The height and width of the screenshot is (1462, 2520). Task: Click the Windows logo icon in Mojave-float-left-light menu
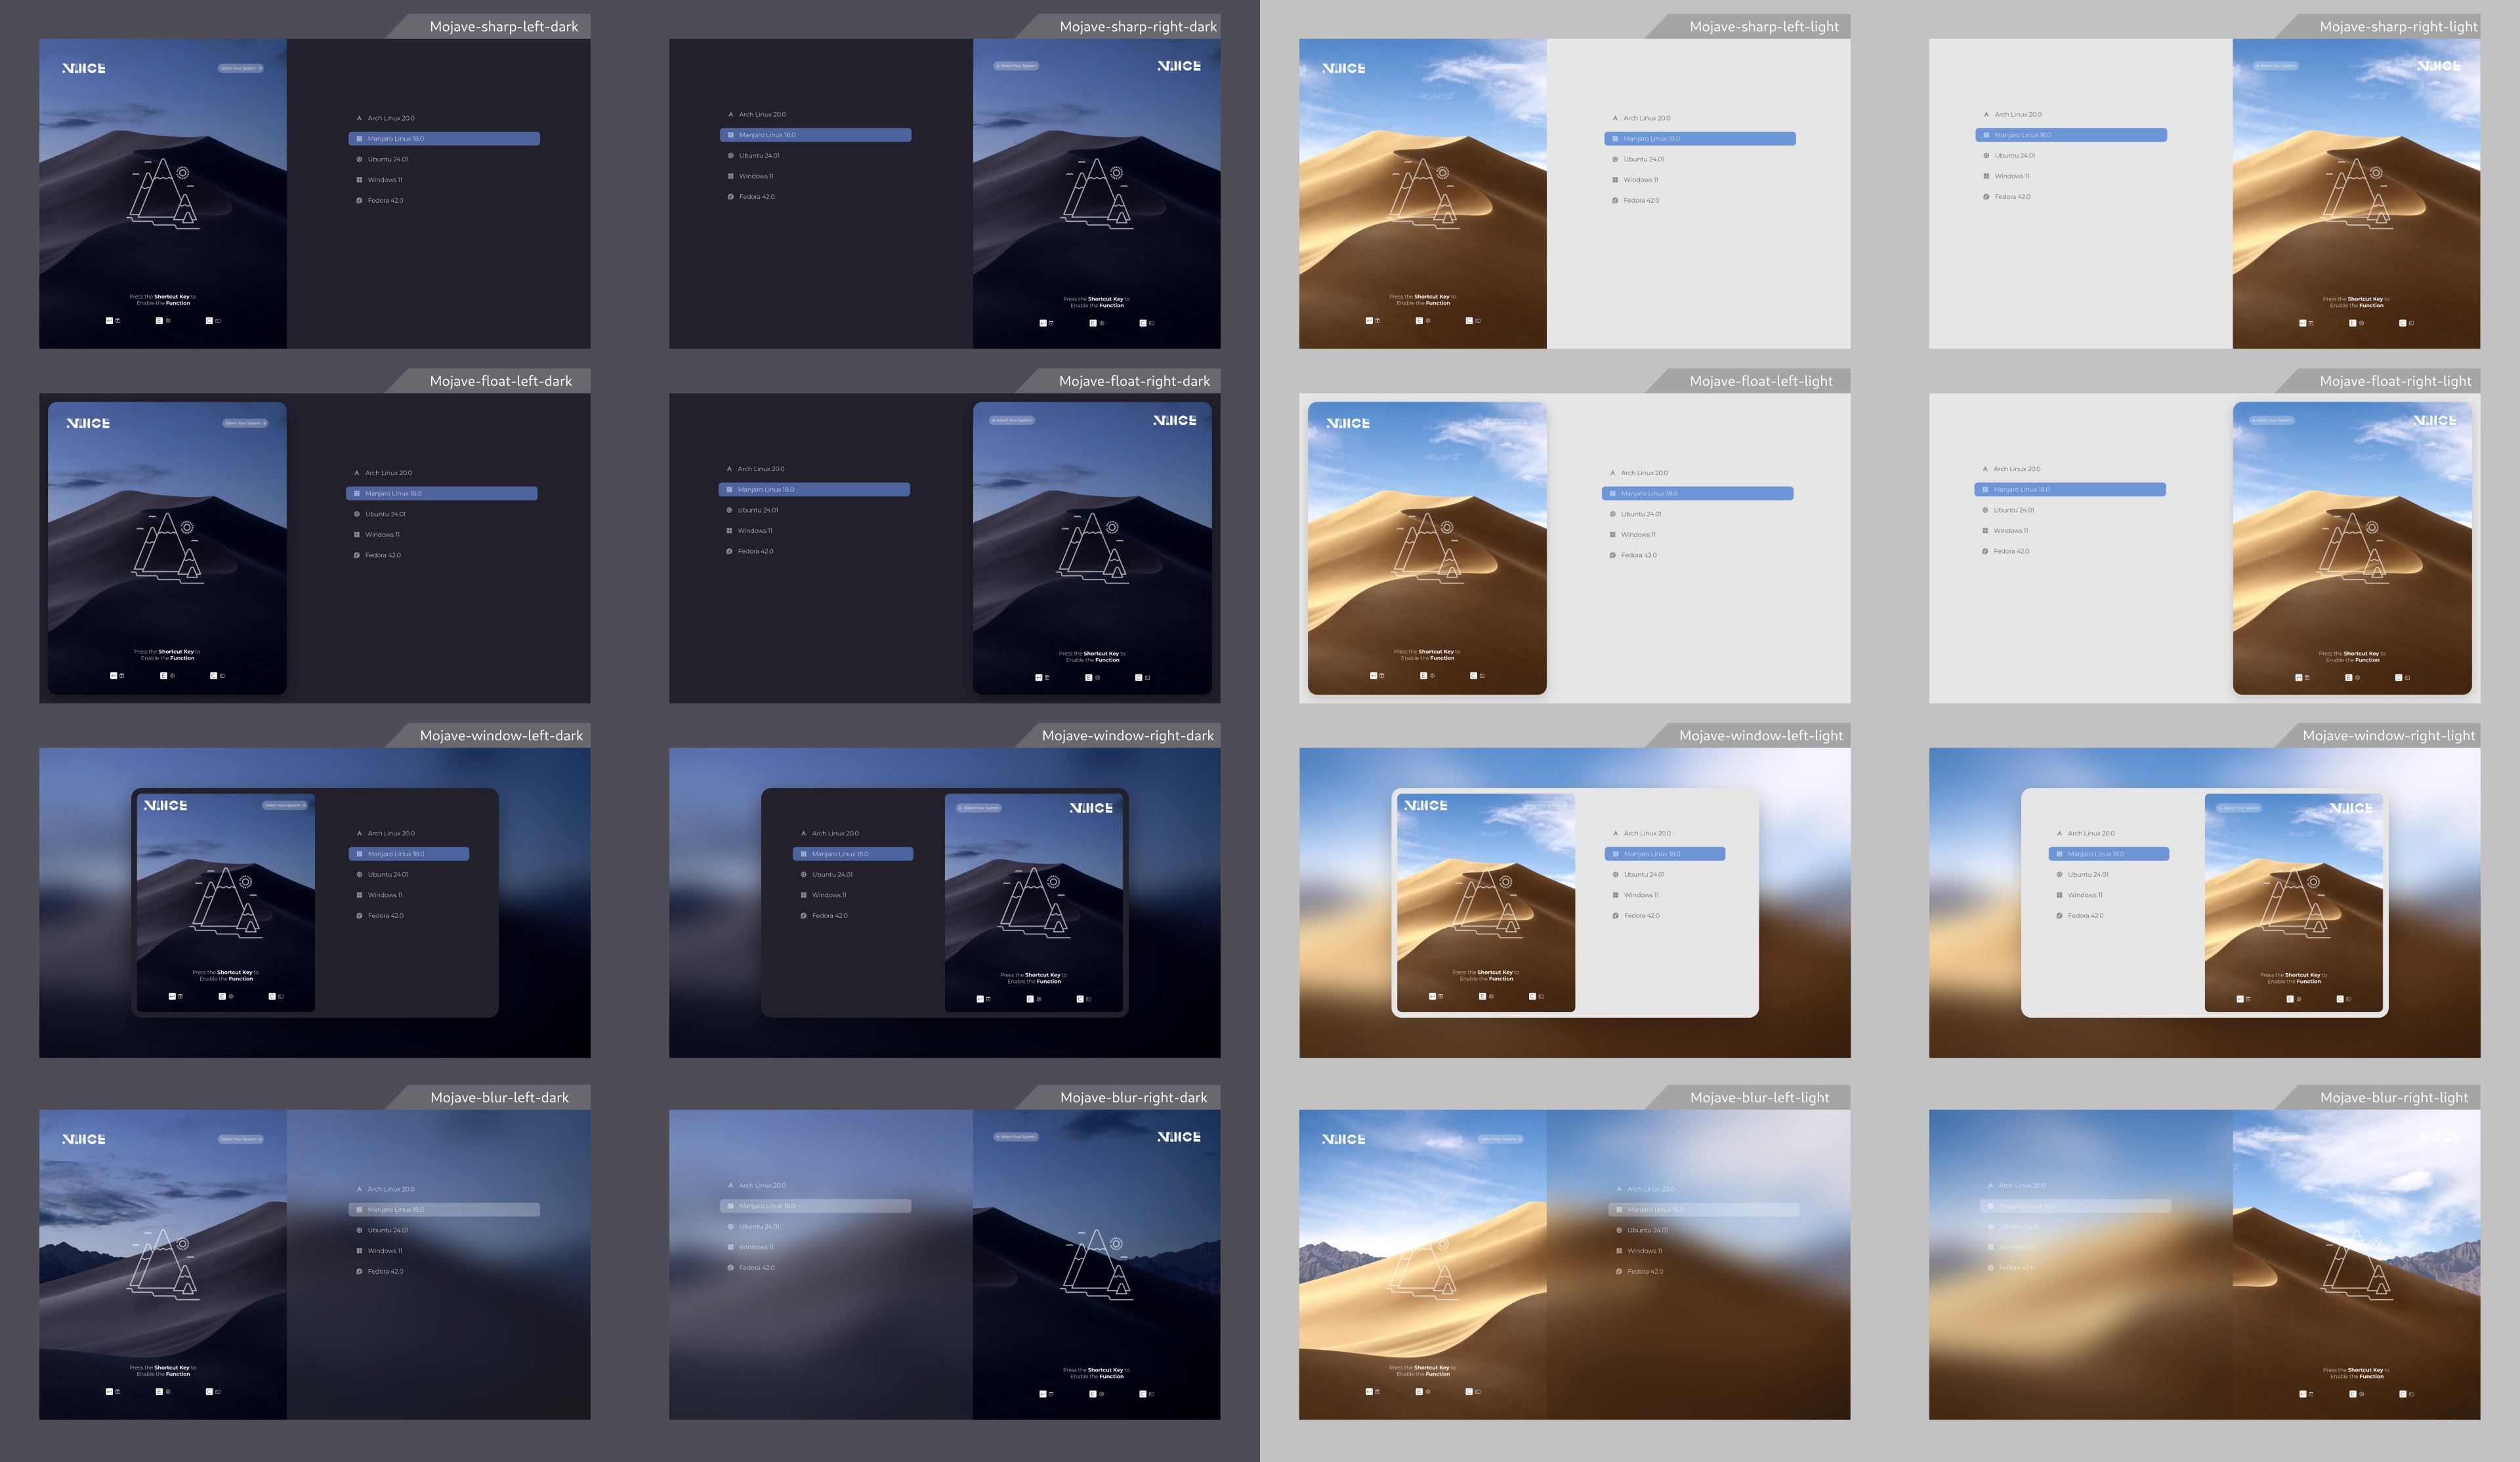1612,535
